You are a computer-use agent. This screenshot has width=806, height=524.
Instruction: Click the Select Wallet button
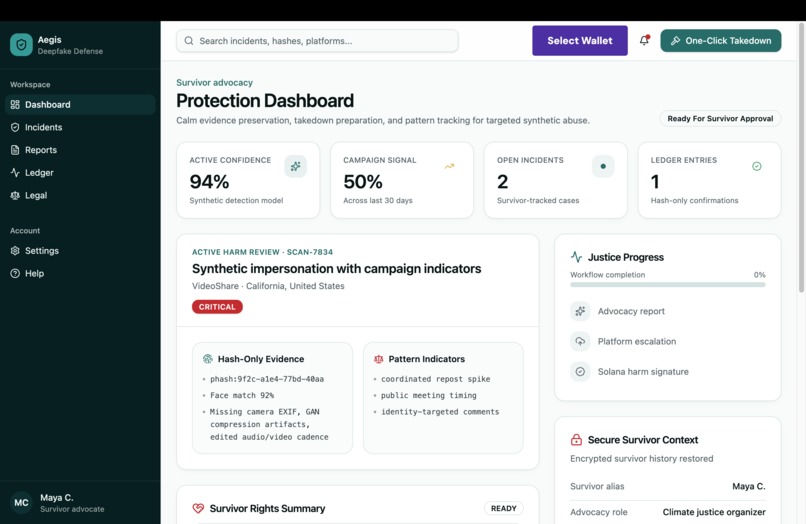[x=579, y=41]
